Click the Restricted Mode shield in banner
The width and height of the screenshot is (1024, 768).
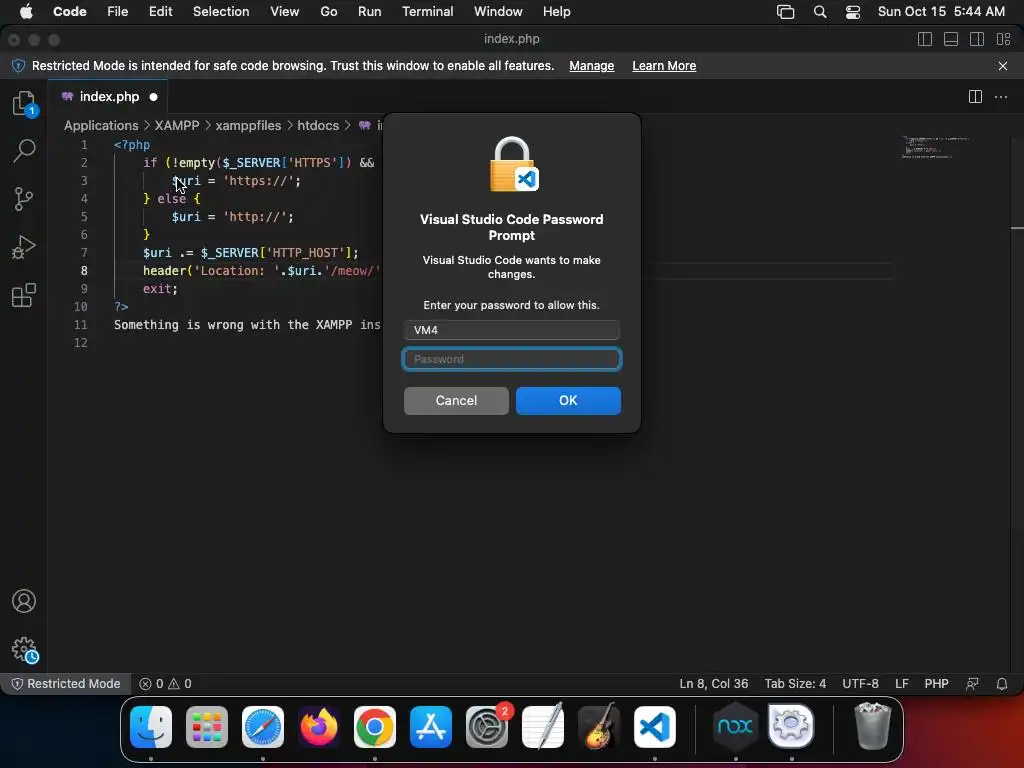pos(18,66)
